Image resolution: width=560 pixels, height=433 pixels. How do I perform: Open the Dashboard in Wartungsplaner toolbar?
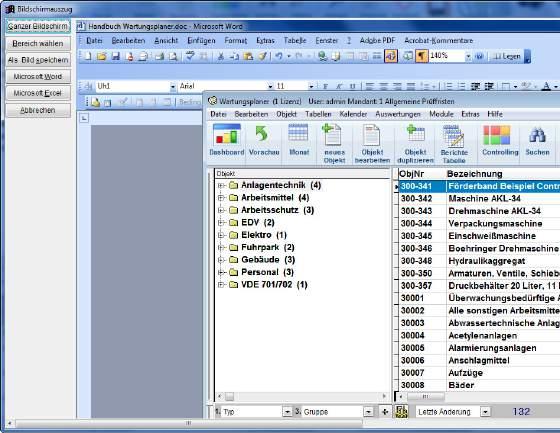pyautogui.click(x=227, y=140)
